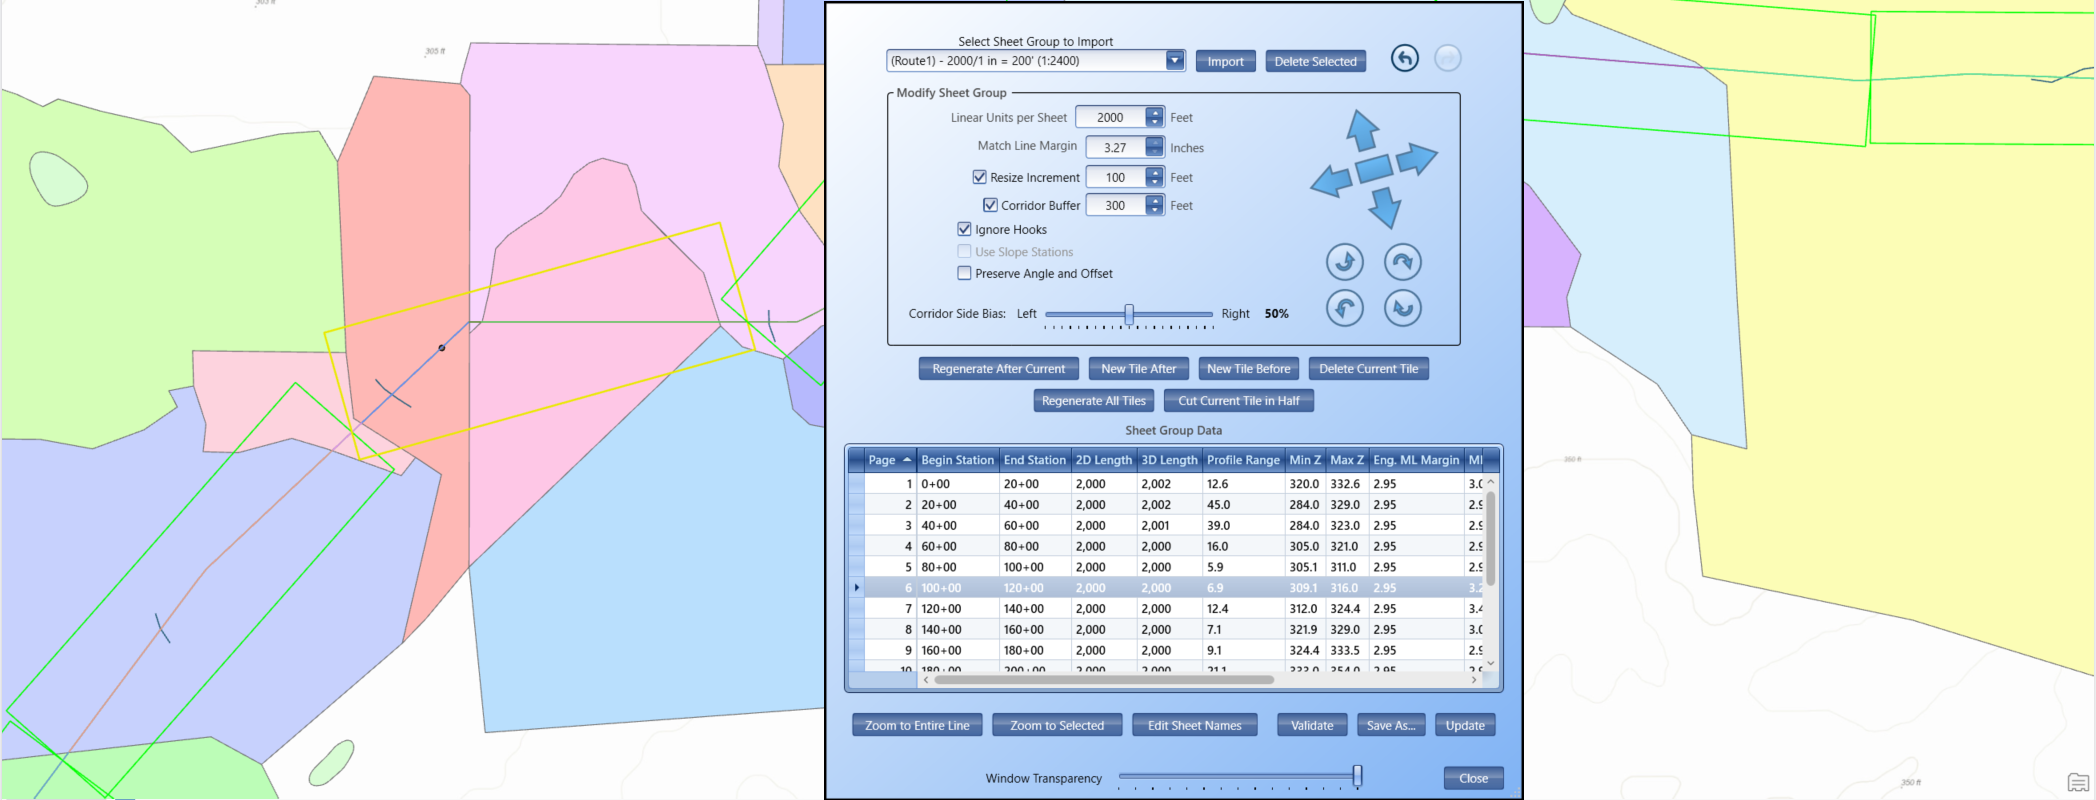
Task: Click the table's horizontal scrollbar thumb
Action: click(1104, 680)
